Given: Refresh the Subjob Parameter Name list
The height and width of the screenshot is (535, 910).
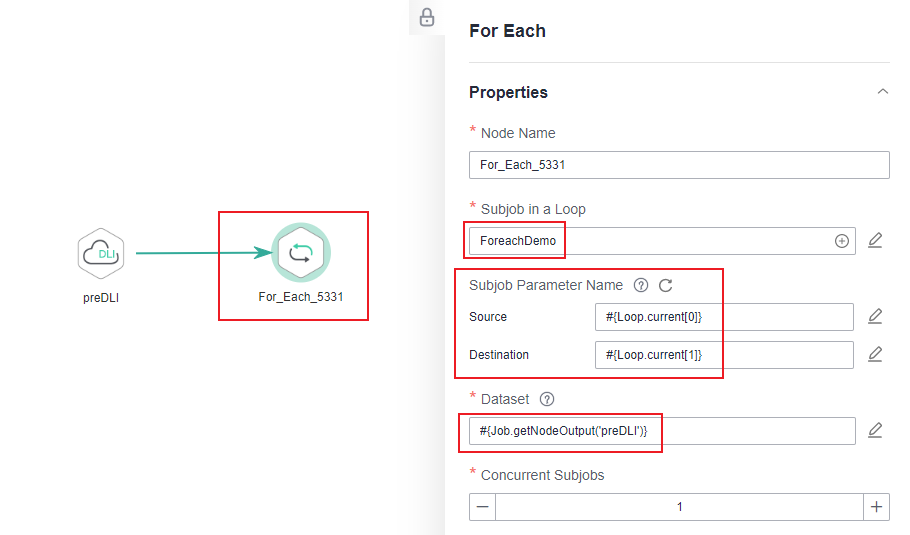Looking at the screenshot, I should point(666,285).
